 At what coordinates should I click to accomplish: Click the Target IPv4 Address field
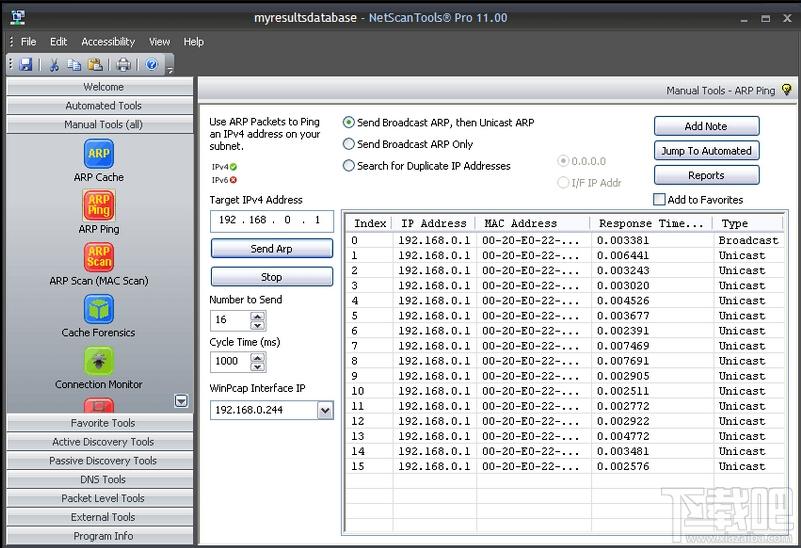point(272,220)
